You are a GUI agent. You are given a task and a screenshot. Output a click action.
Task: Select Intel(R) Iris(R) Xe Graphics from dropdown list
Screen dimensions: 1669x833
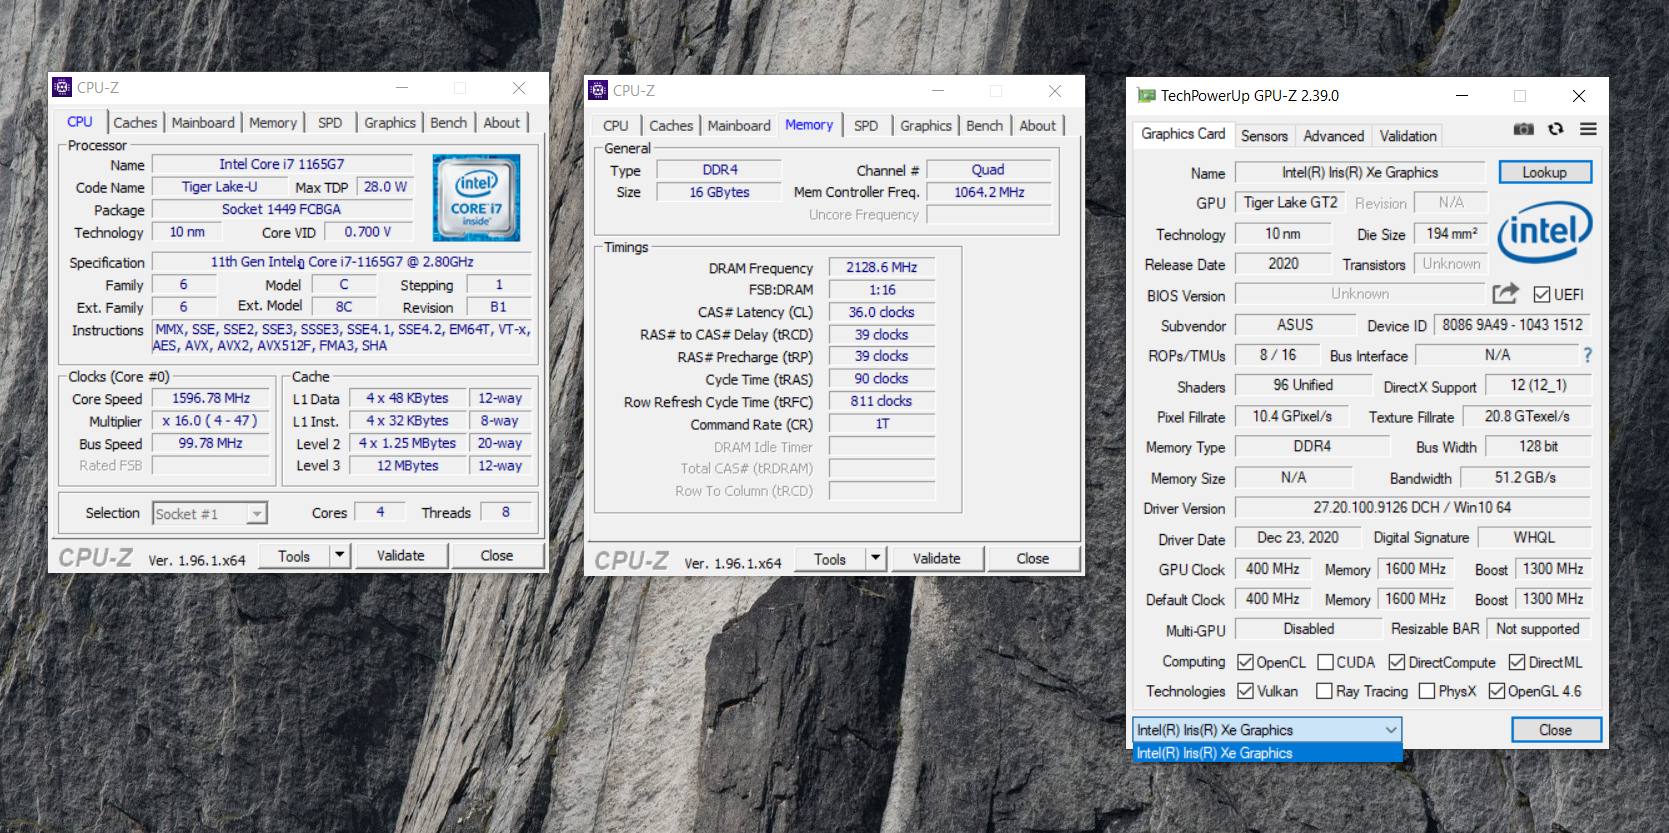coord(1267,753)
